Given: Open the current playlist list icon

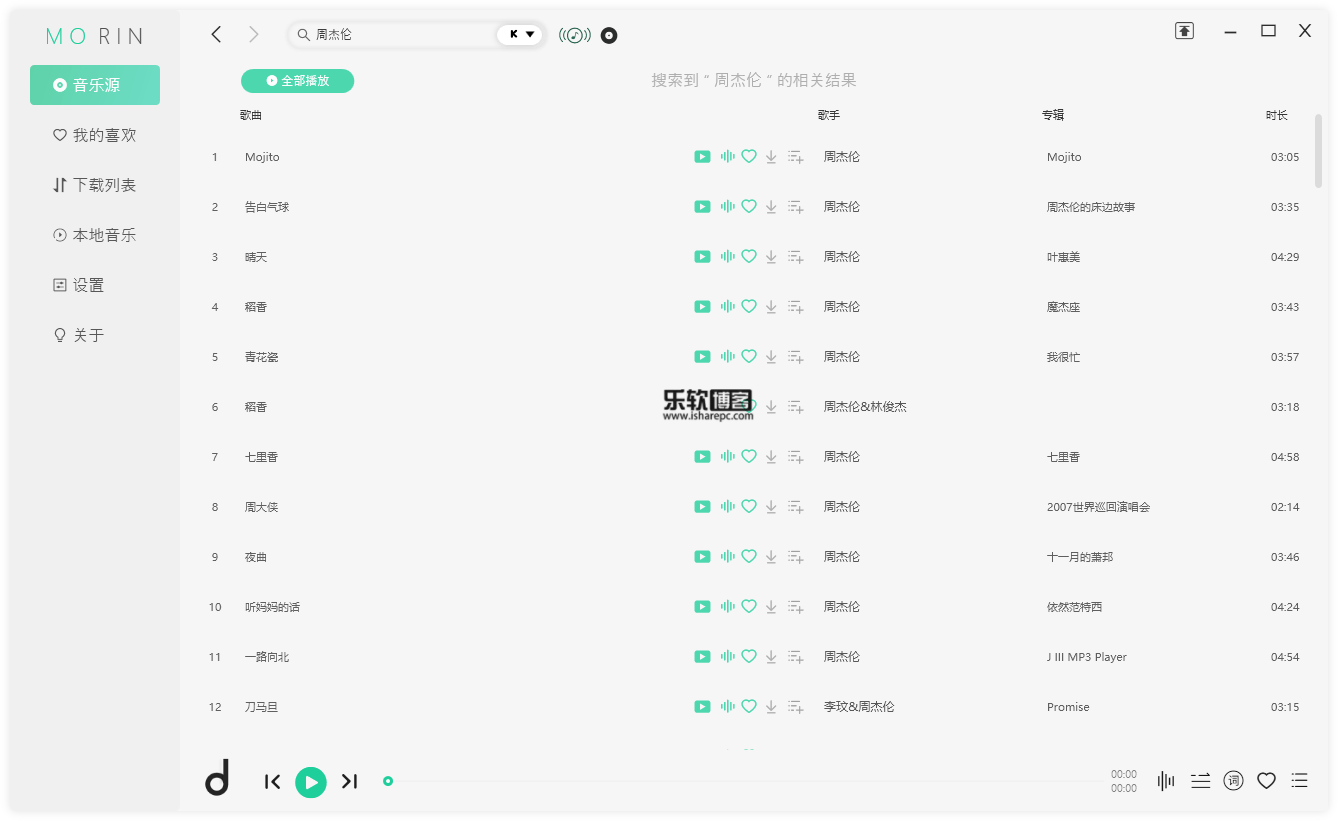Looking at the screenshot, I should click(x=1300, y=781).
